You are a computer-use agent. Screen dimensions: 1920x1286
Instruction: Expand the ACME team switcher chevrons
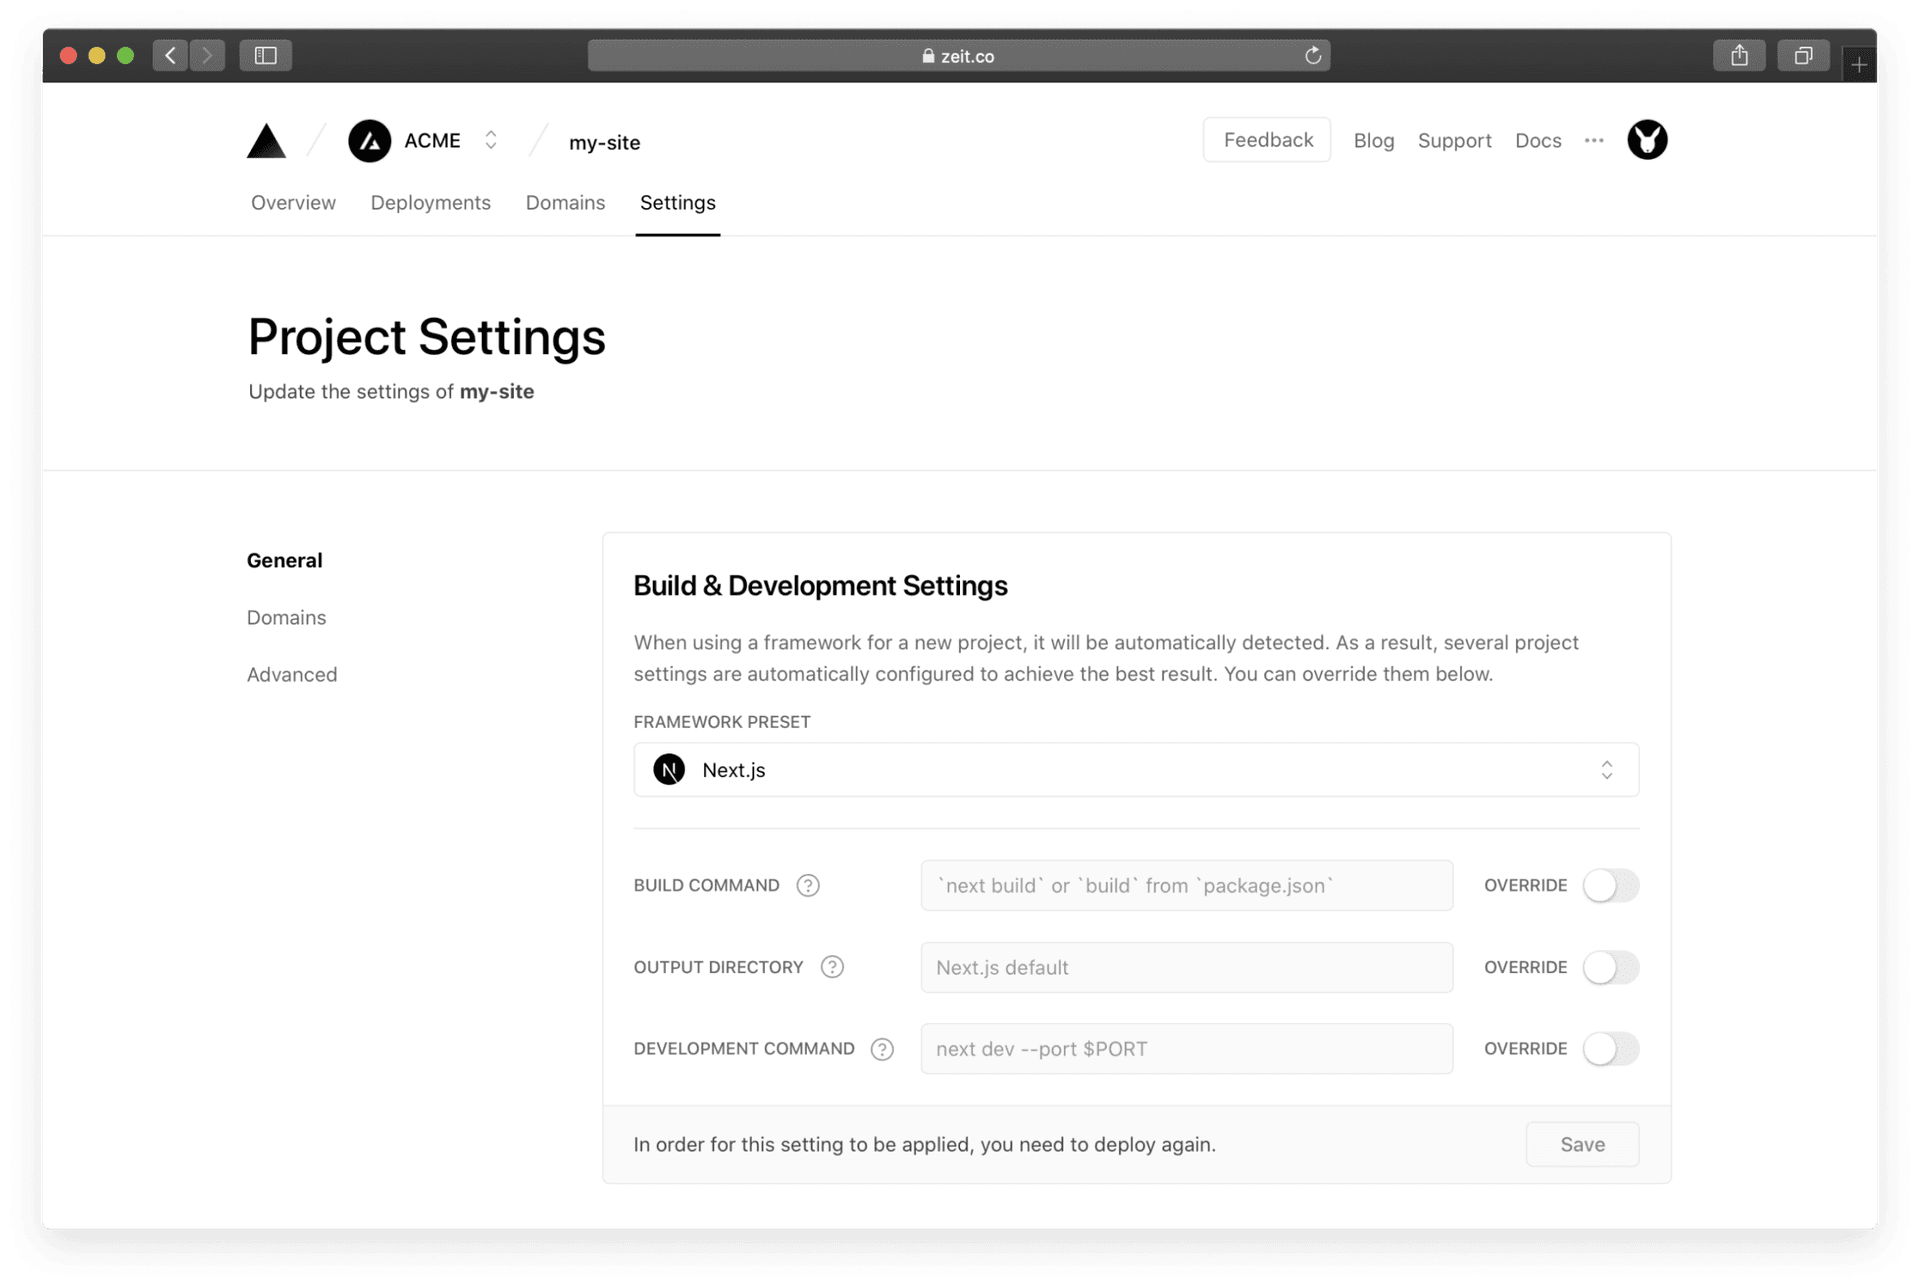(x=491, y=140)
